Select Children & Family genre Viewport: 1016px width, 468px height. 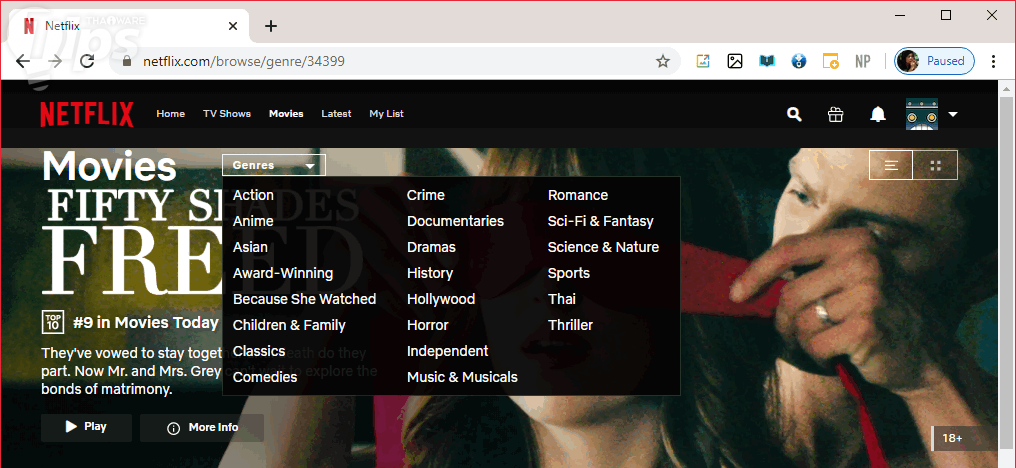coord(289,325)
